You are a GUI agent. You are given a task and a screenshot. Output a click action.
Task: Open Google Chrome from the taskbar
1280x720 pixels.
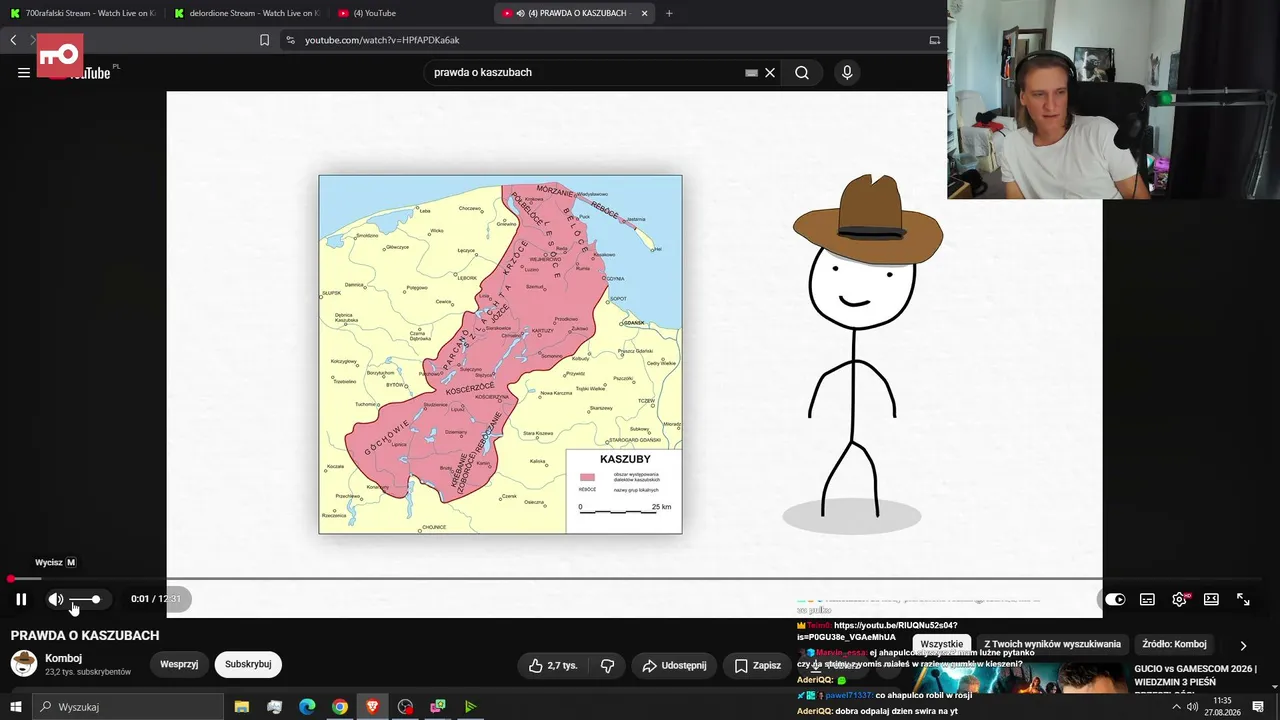click(340, 707)
